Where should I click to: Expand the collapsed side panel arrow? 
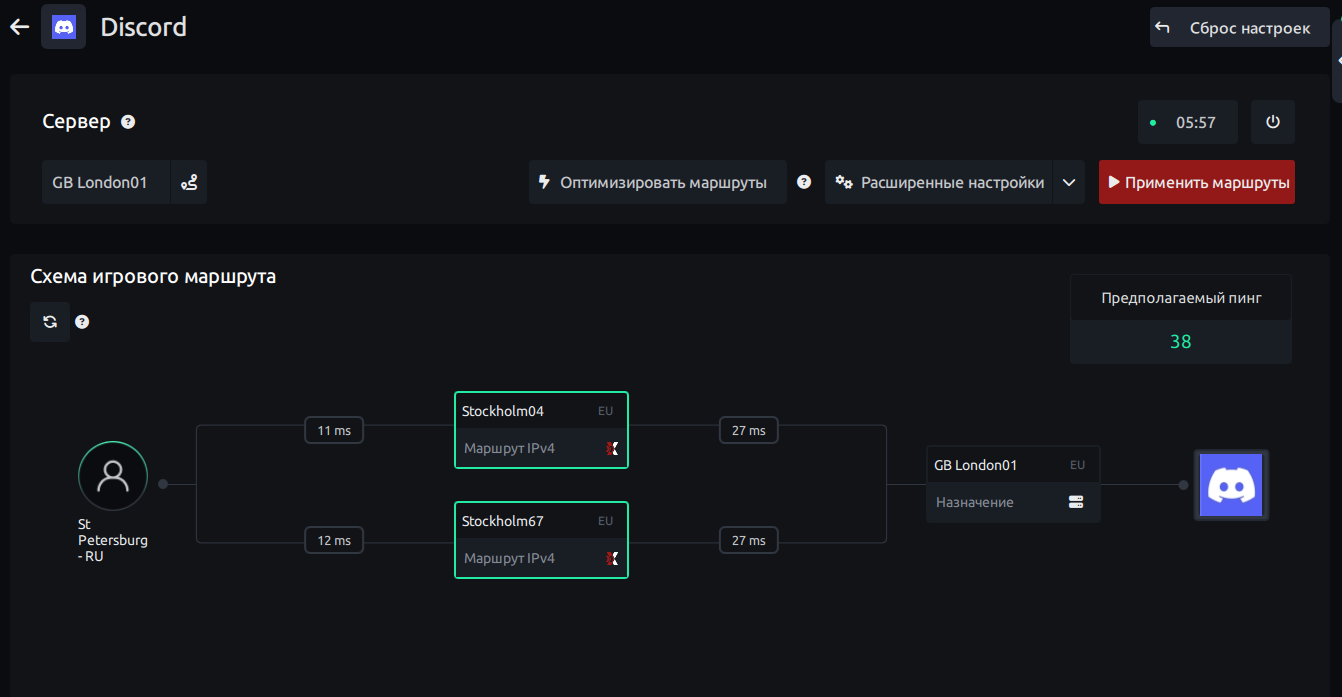point(1338,60)
